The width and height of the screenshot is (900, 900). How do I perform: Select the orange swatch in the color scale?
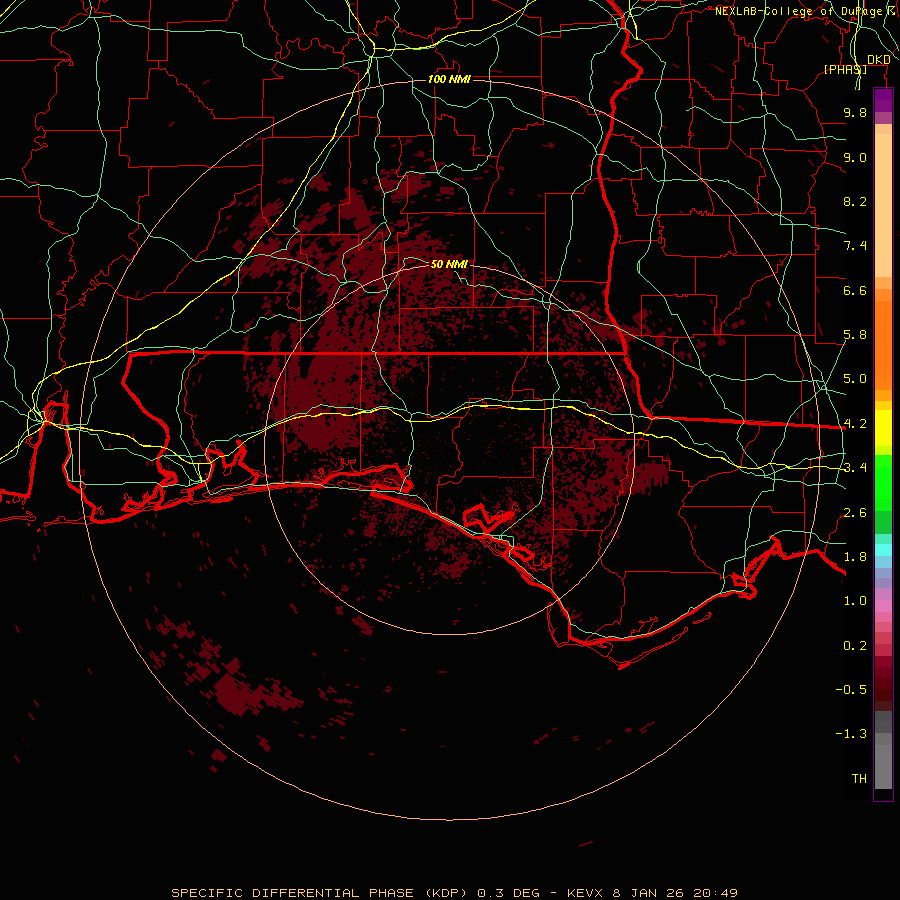[x=883, y=344]
